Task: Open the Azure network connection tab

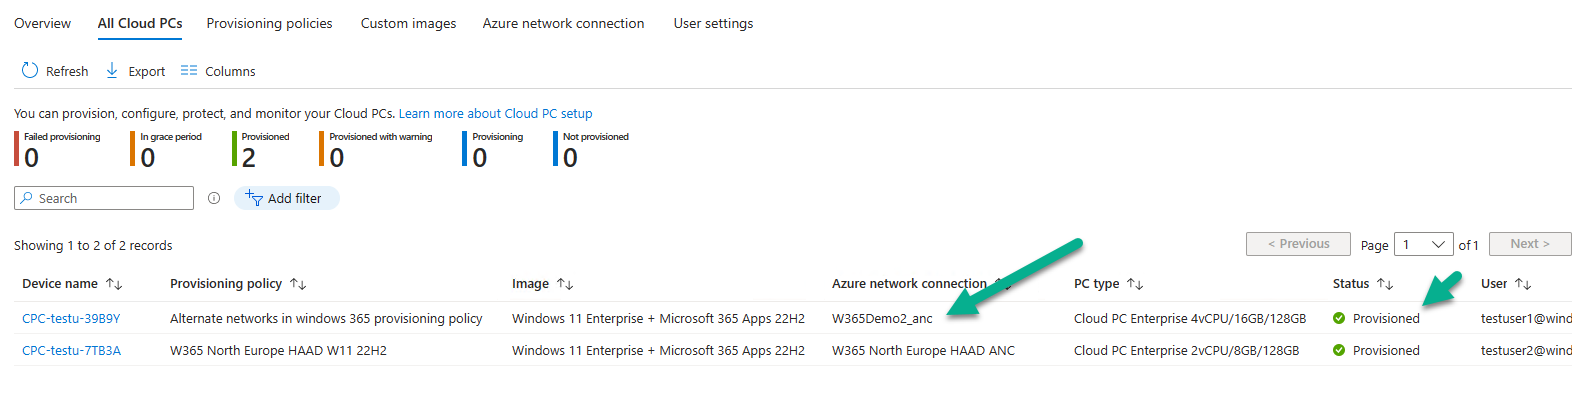Action: pos(563,23)
